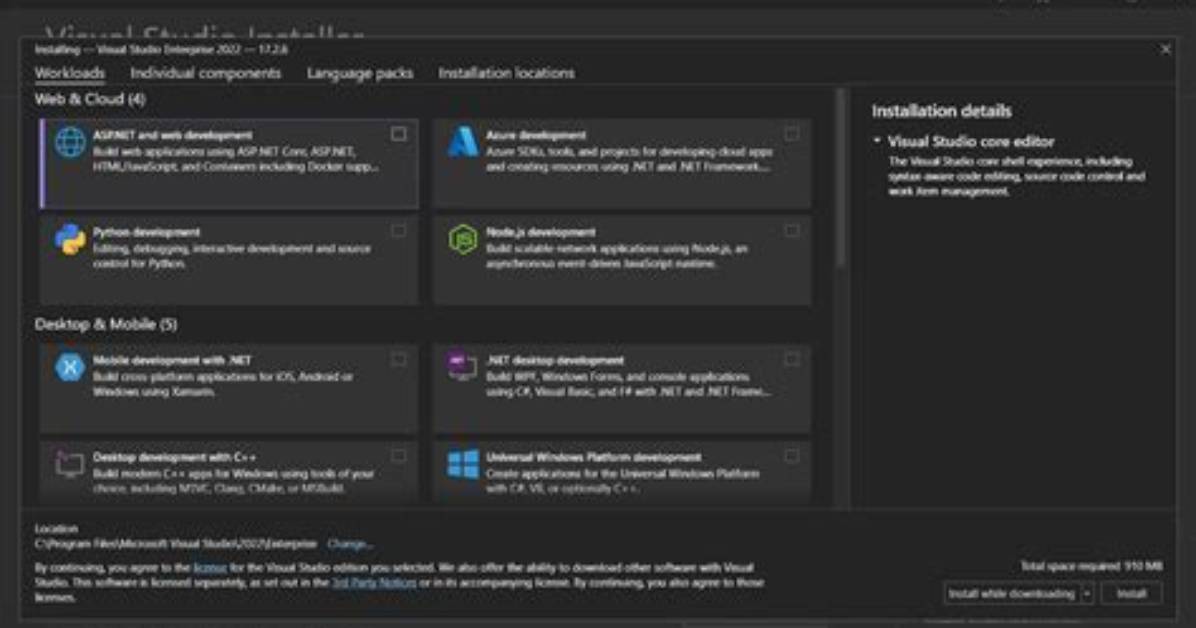Click the Mobile development with .NET Xamarin icon

click(69, 368)
